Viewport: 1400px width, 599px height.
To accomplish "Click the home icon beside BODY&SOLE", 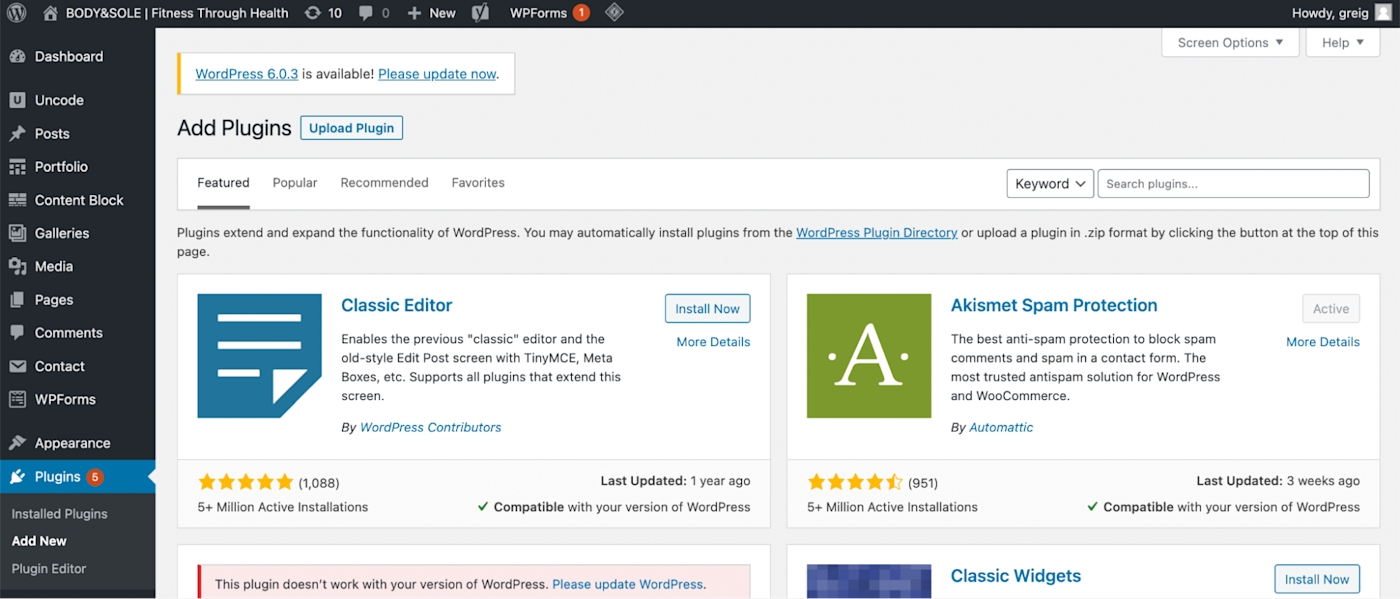I will coord(50,13).
